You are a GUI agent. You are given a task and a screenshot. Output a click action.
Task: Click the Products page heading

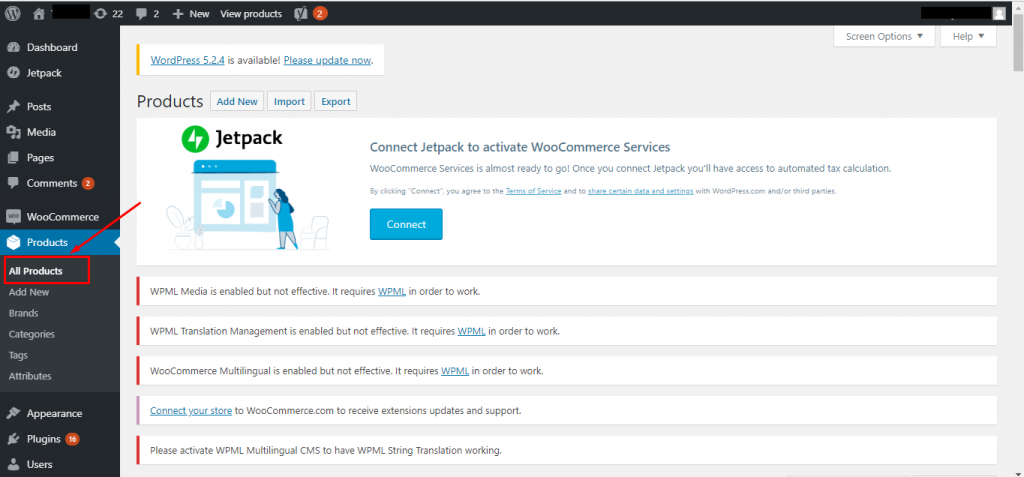click(170, 101)
